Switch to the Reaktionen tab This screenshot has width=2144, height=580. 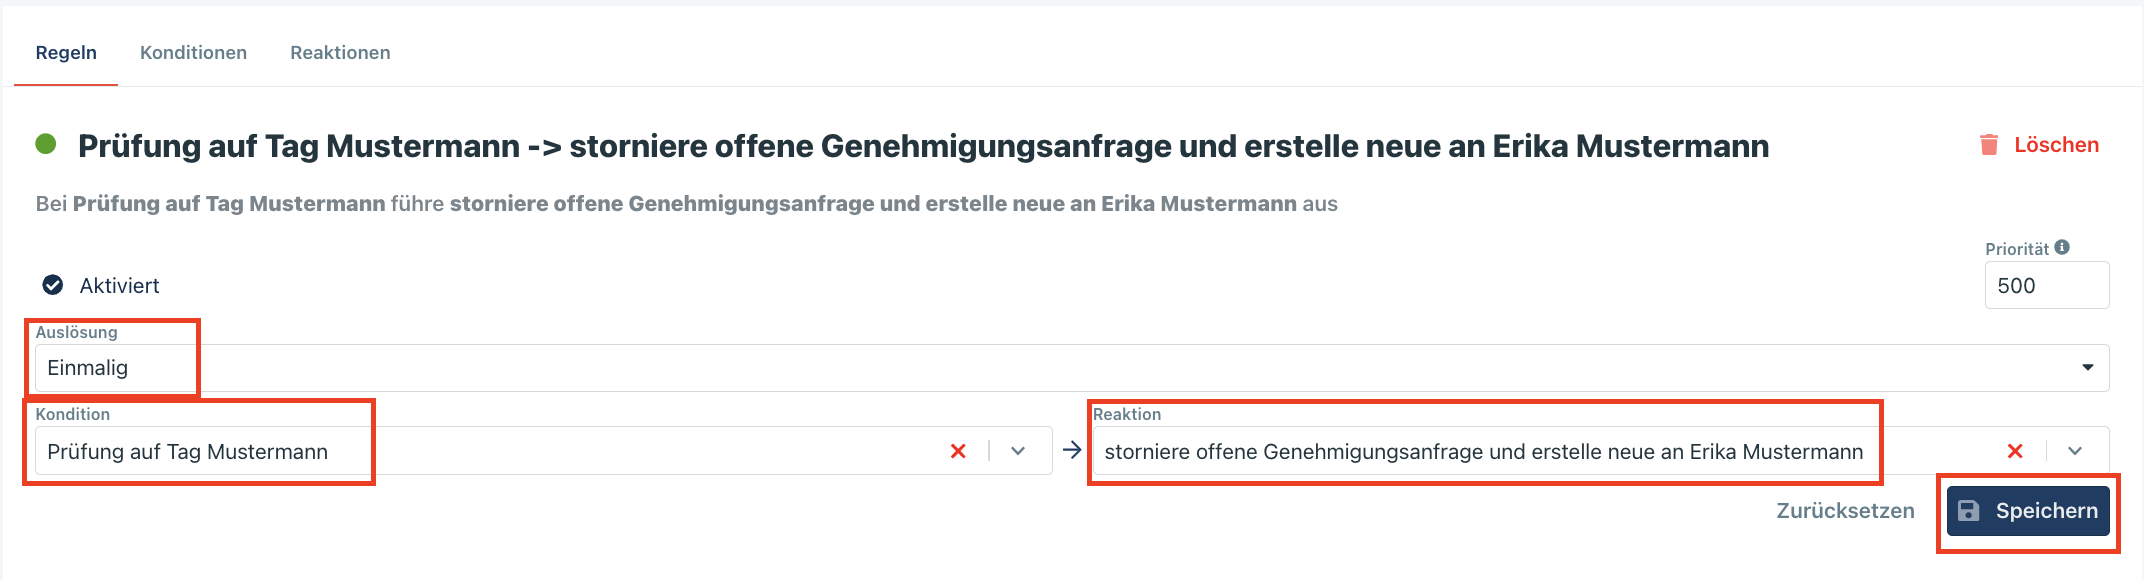coord(340,52)
